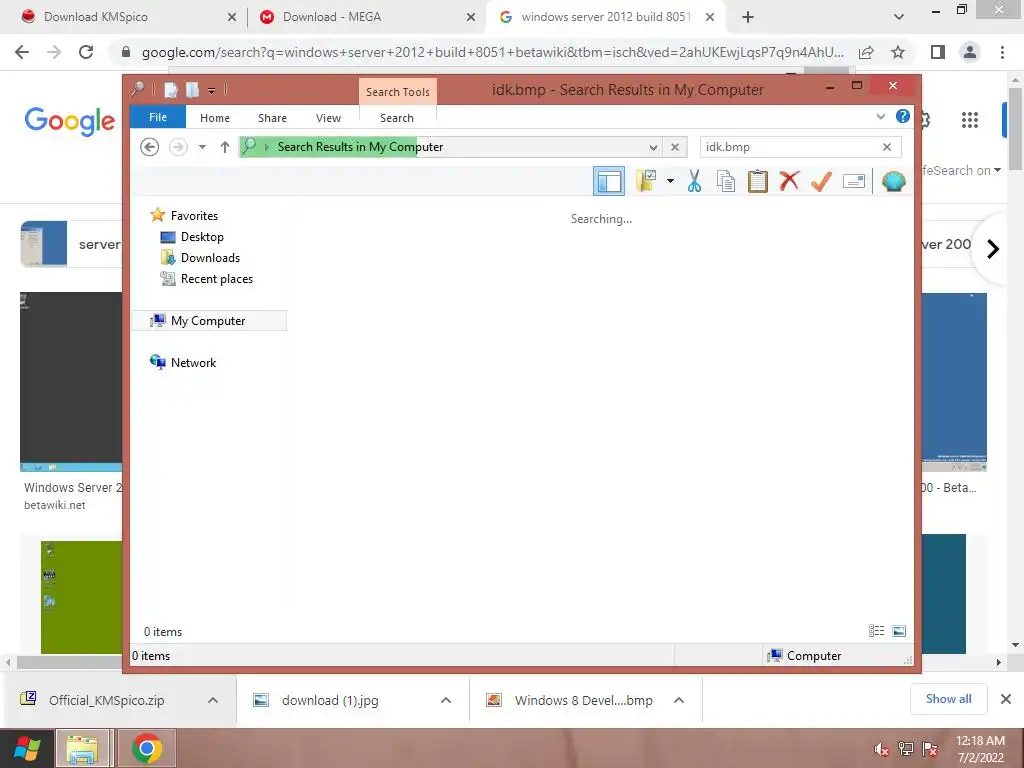Clear the idk.bmp search text

(887, 147)
